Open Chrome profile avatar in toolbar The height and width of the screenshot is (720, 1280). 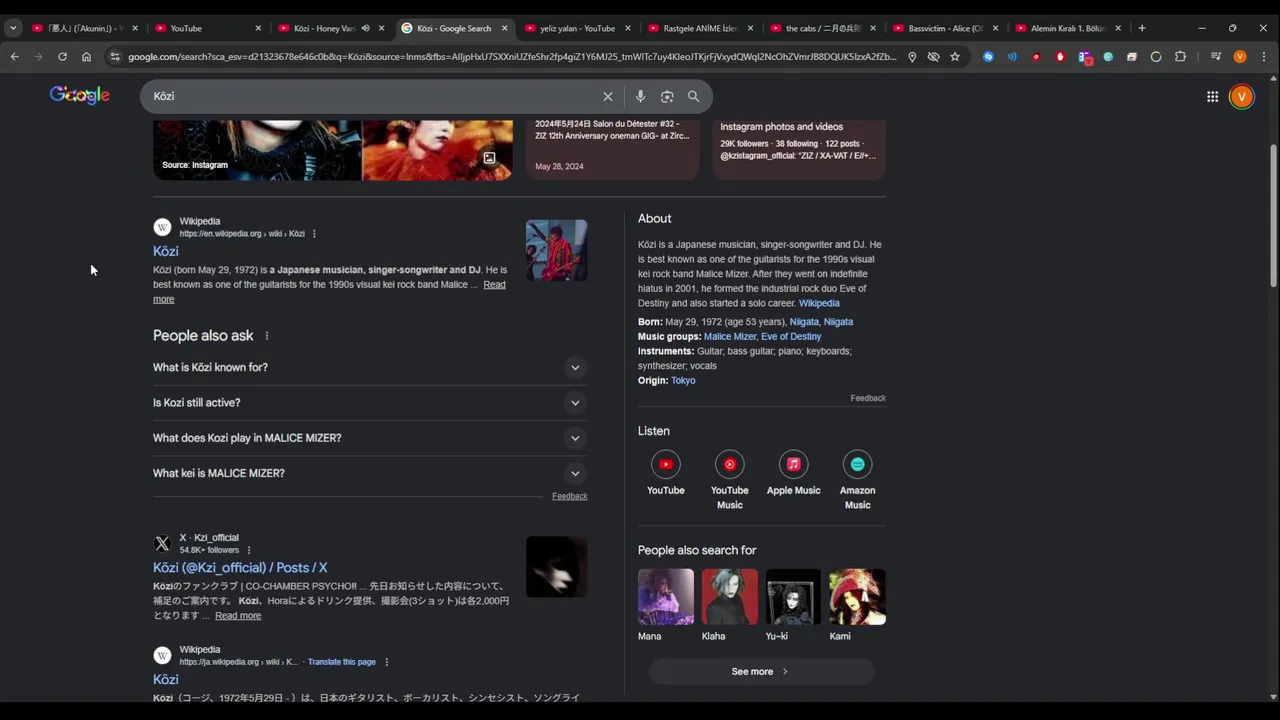(1240, 57)
